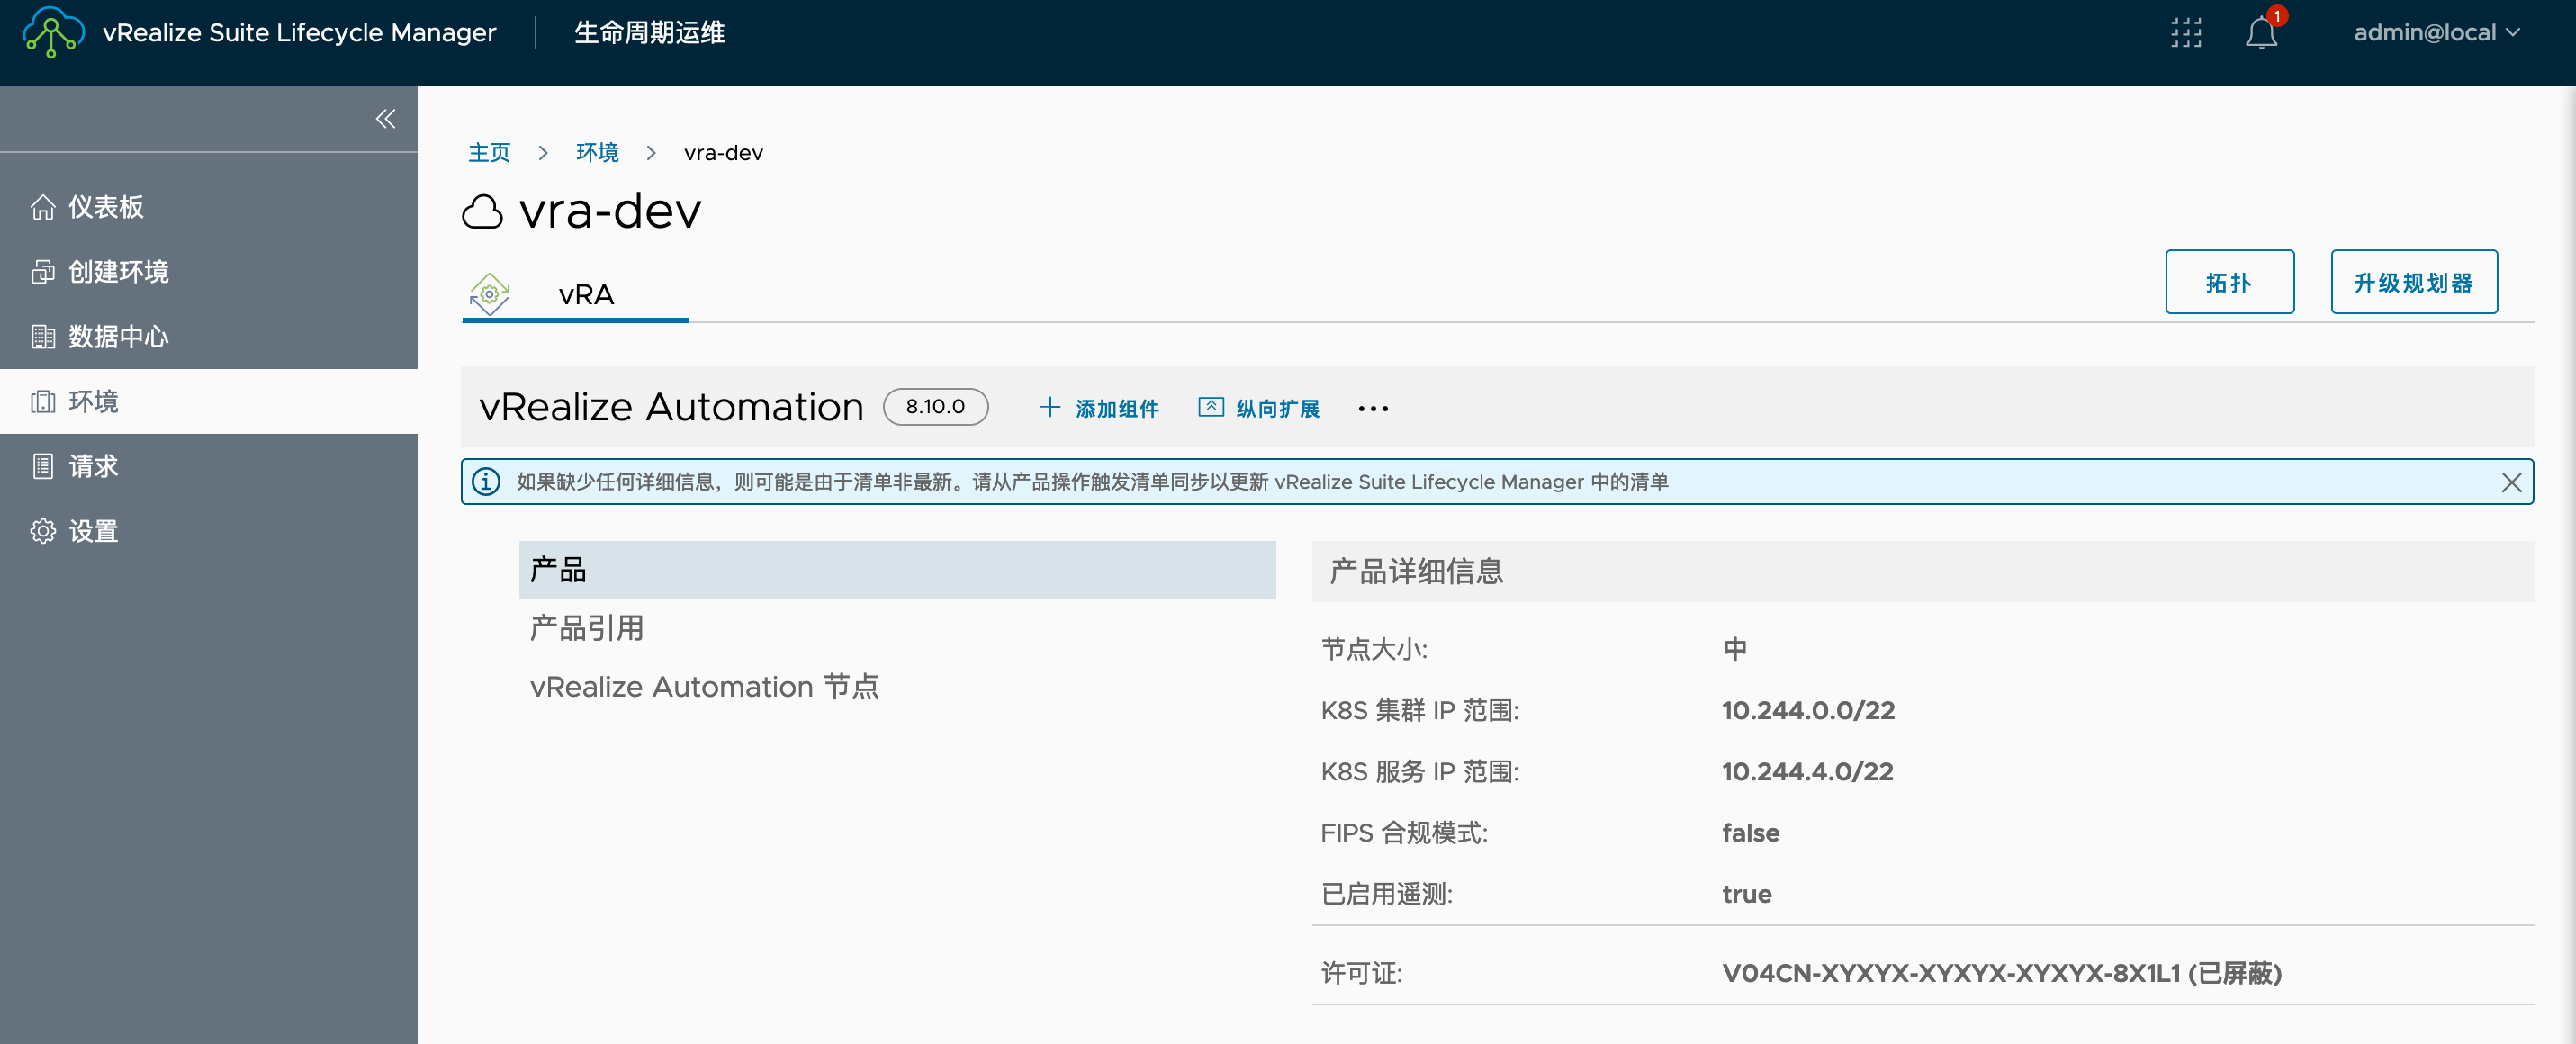Click the 环境 breadcrumb link

tap(597, 153)
